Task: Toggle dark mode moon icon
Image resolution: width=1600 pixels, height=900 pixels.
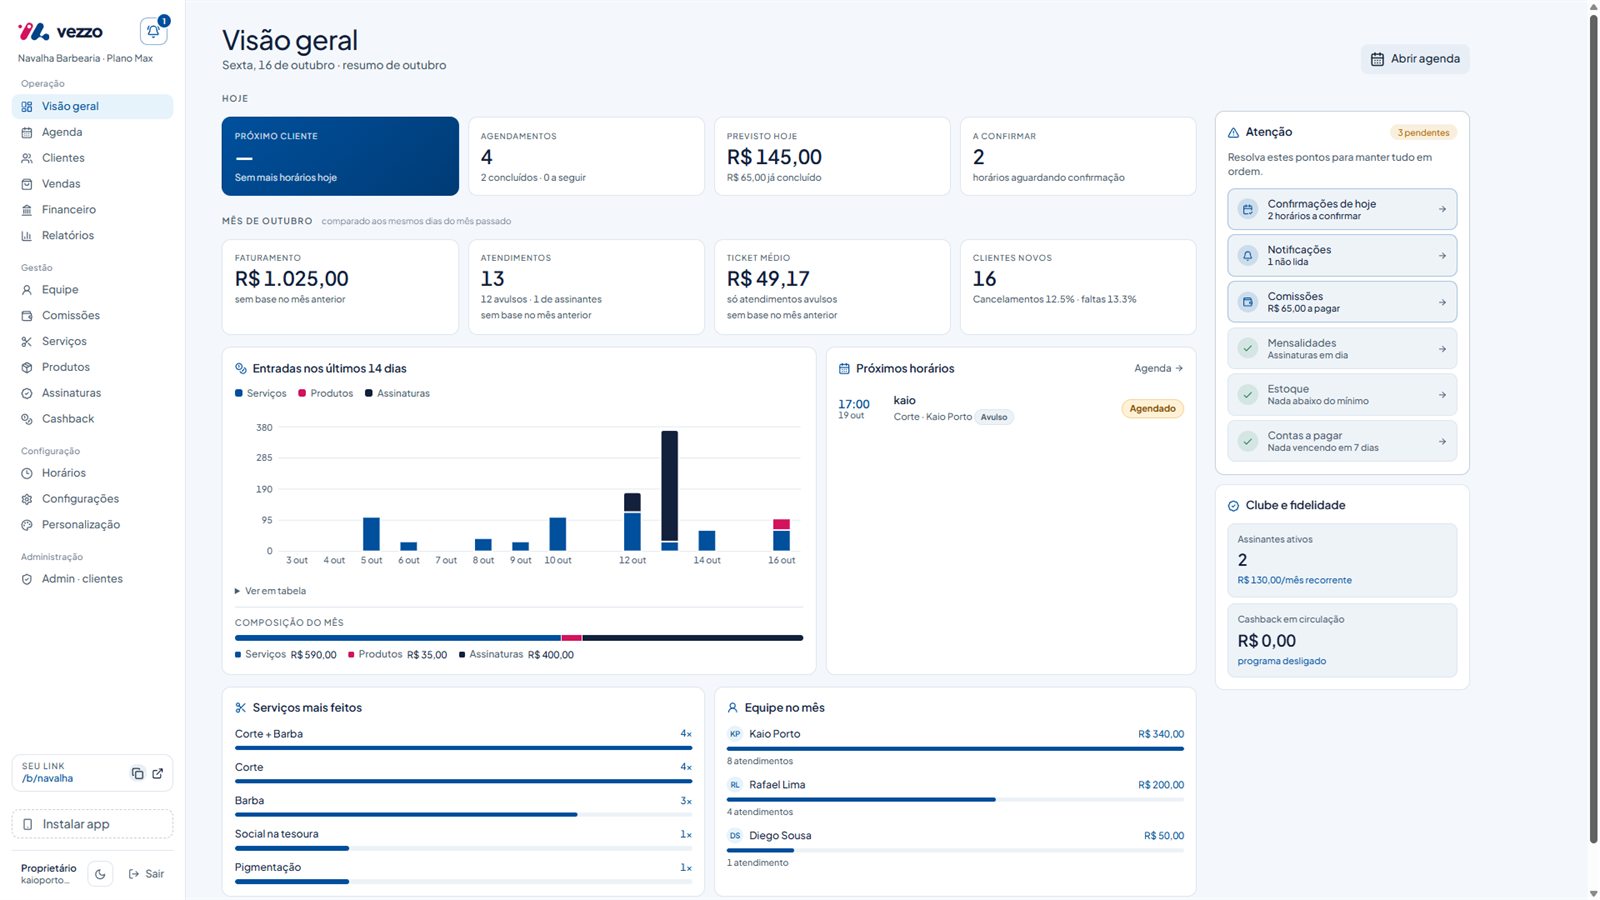Action: (100, 874)
